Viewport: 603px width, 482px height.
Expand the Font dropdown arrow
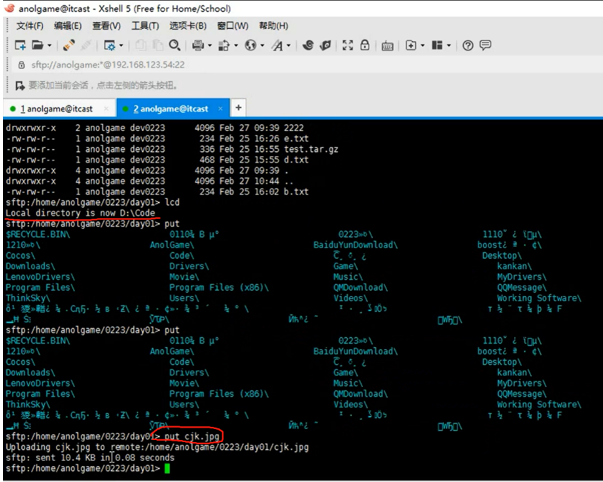pos(288,45)
